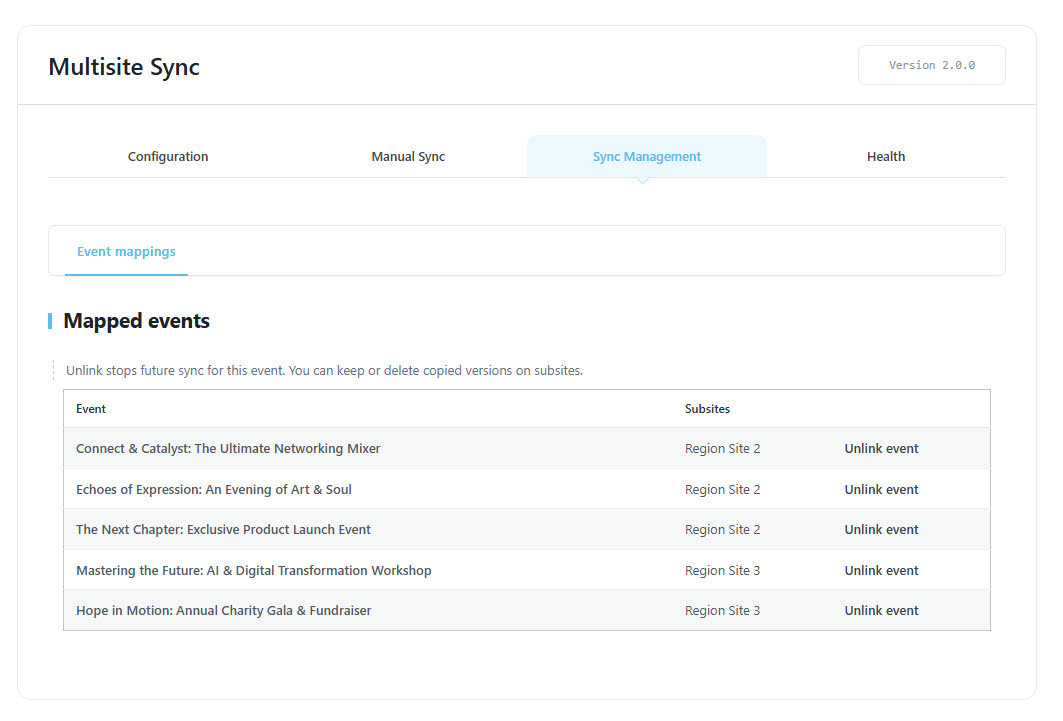Click the Event column header
The width and height of the screenshot is (1063, 721).
91,409
